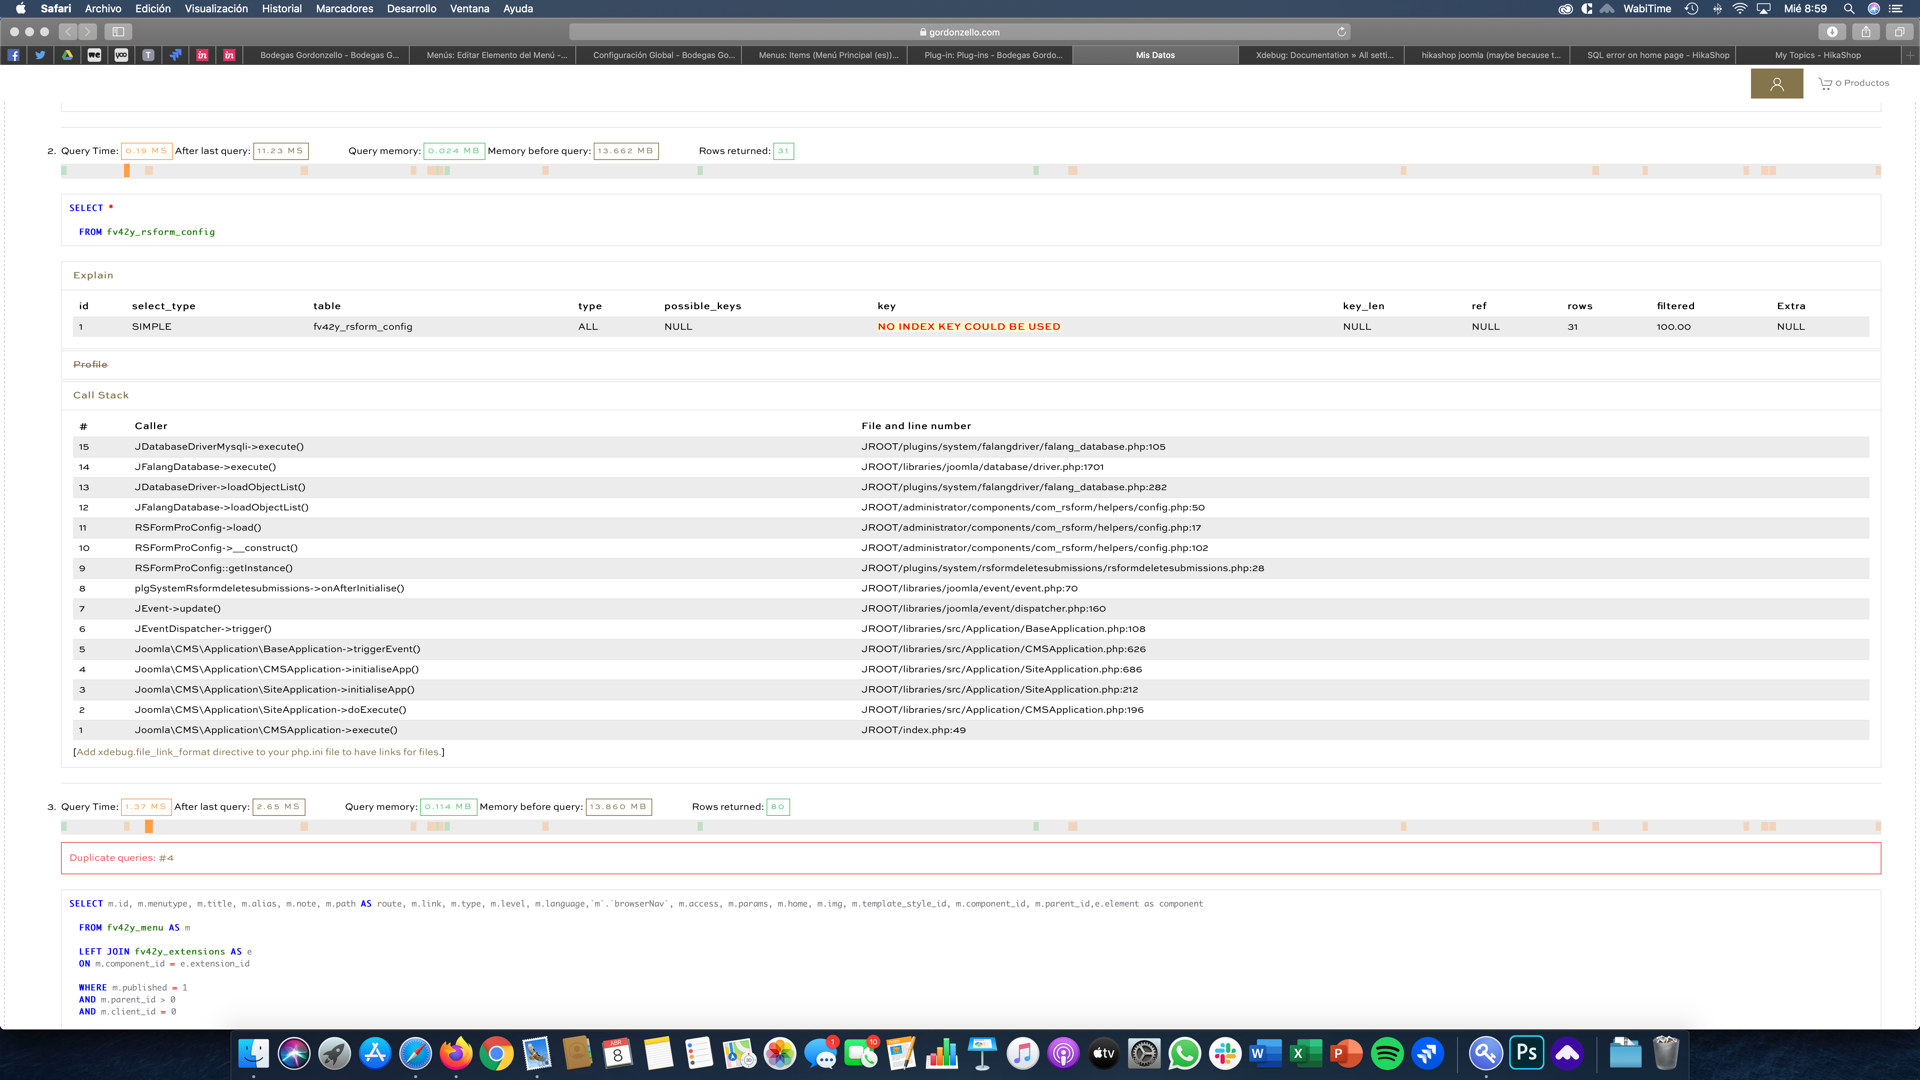Switch to the Xdebug Documentation tab
This screenshot has width=1920, height=1080.
pos(1323,55)
